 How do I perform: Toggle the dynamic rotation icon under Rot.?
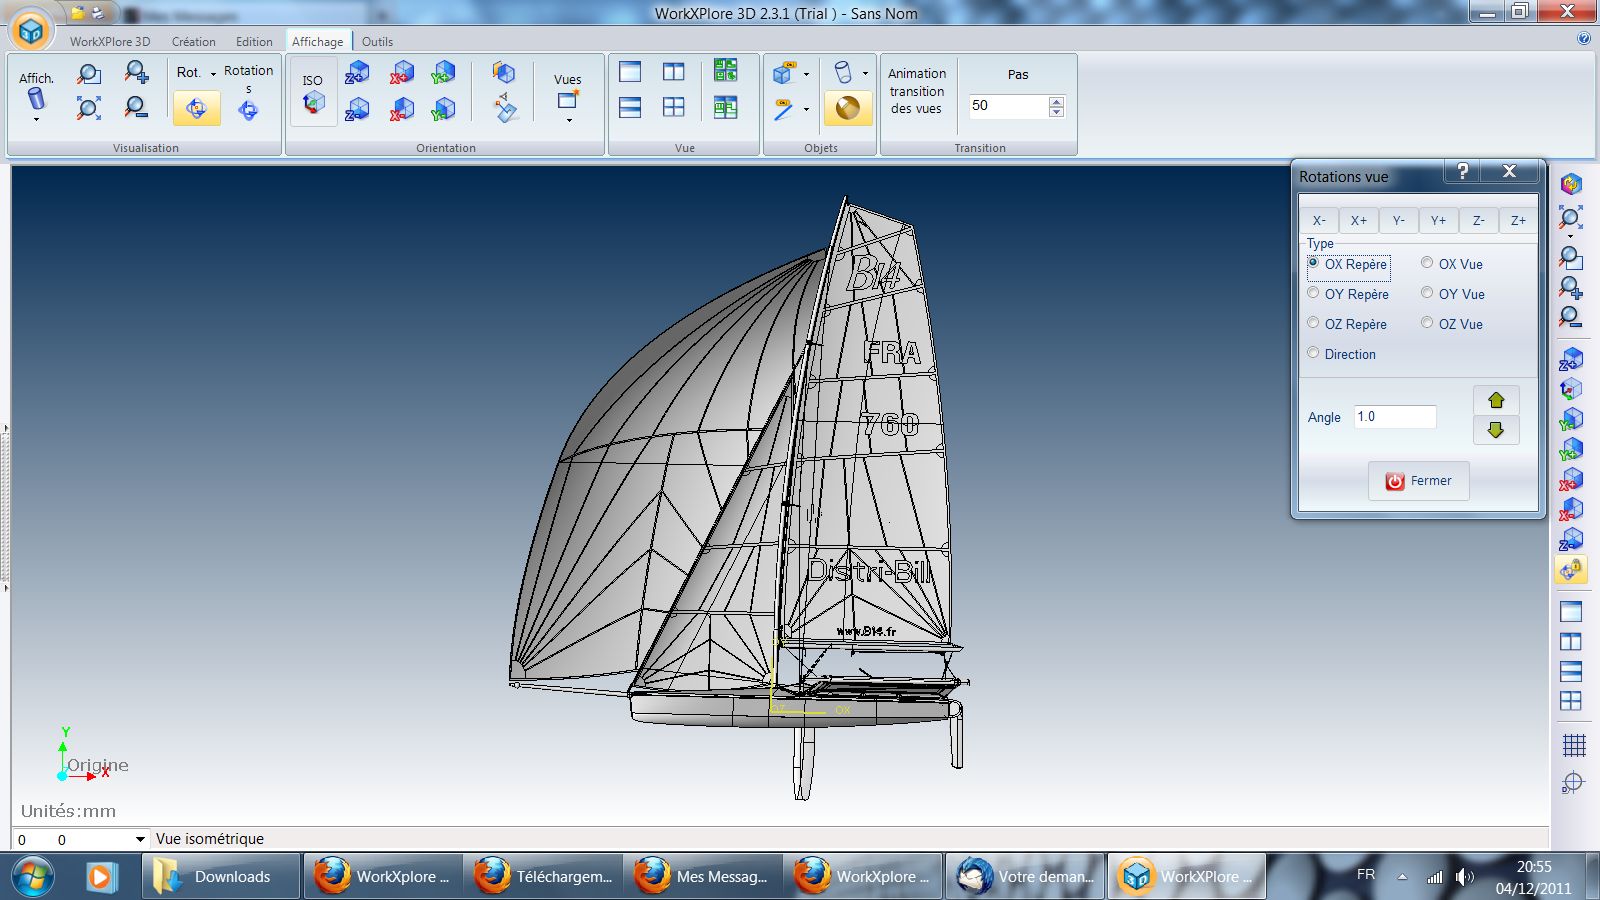[x=196, y=108]
